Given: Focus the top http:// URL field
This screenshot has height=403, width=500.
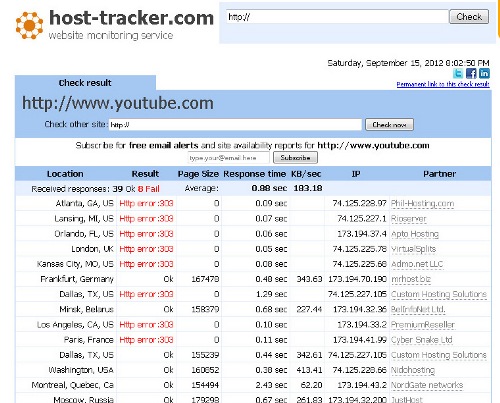Looking at the screenshot, I should click(337, 17).
